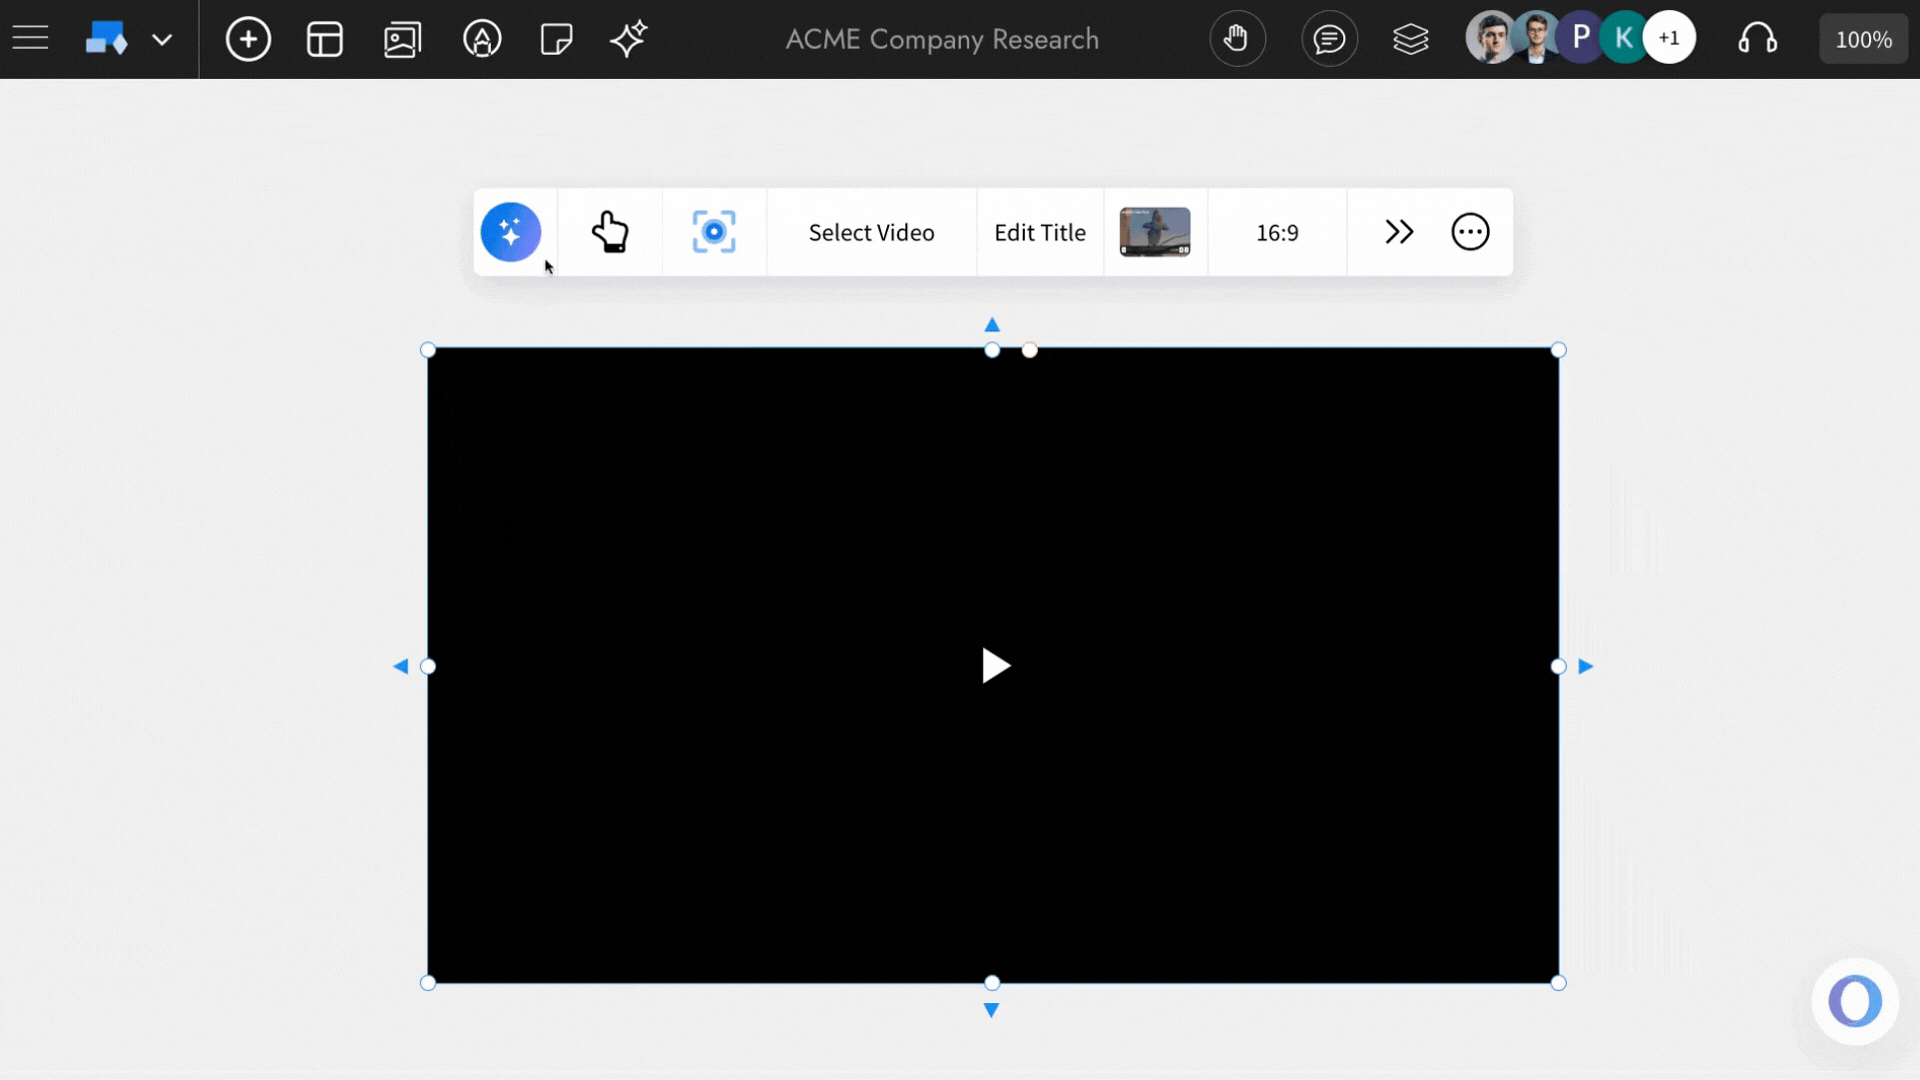The image size is (1920, 1080).
Task: Open the comments panel
Action: coord(1329,38)
